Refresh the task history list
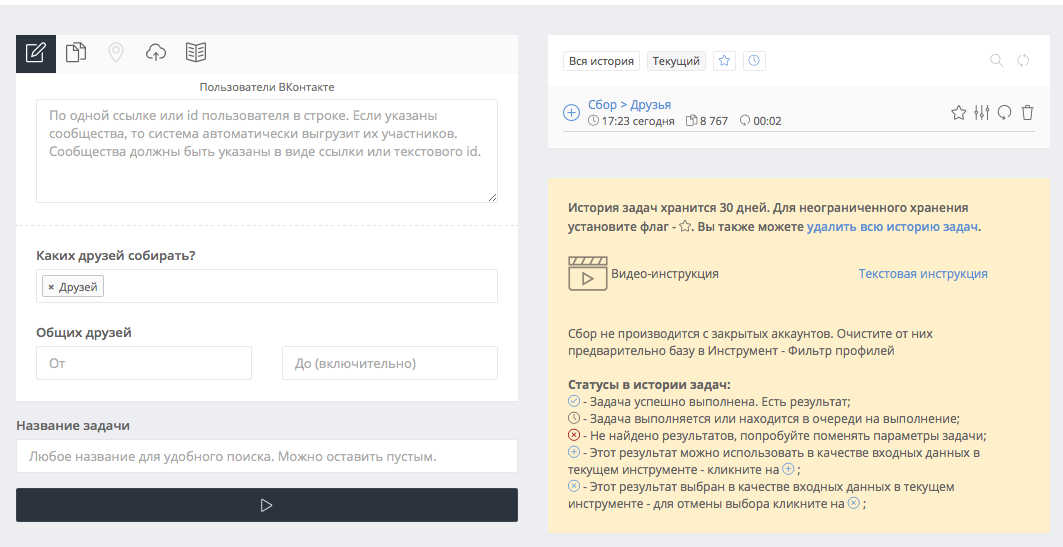 click(x=1023, y=61)
